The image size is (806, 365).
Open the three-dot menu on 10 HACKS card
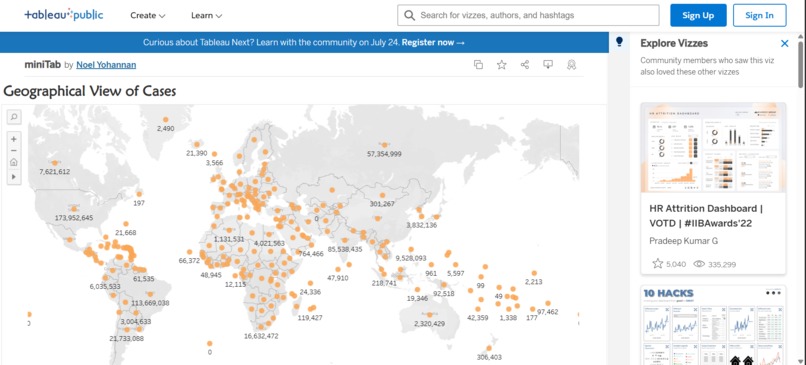coord(773,293)
